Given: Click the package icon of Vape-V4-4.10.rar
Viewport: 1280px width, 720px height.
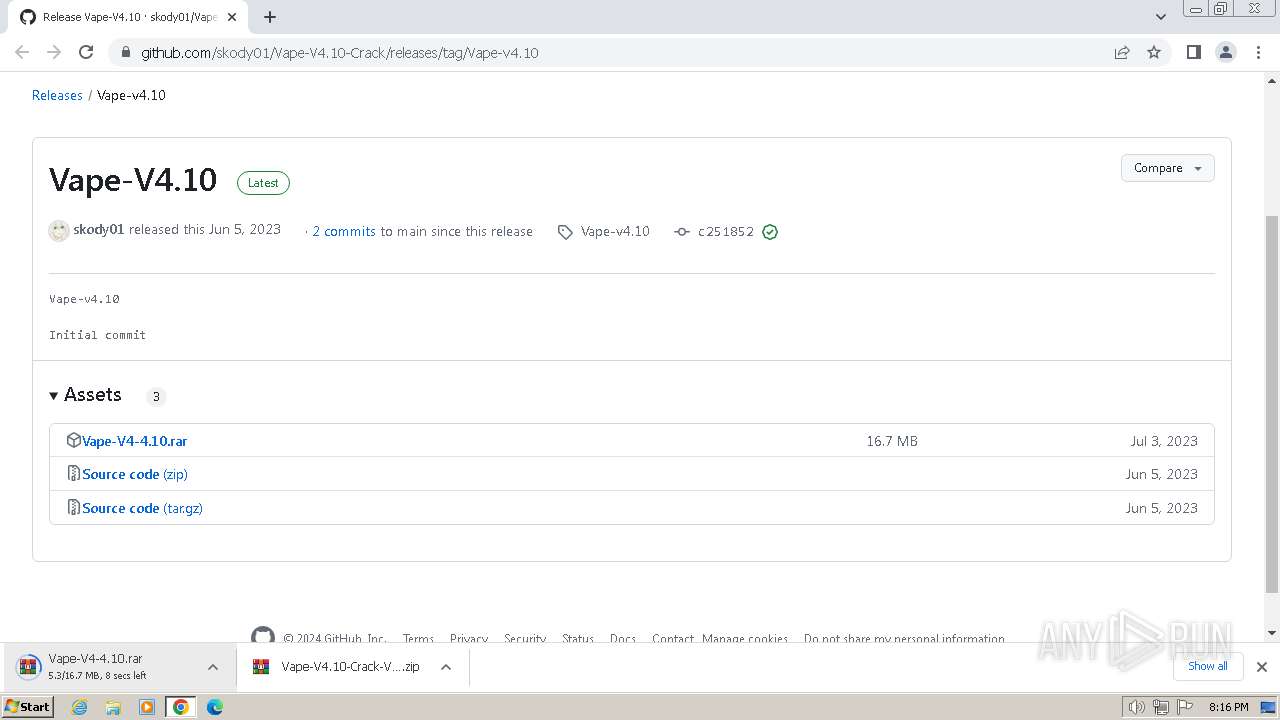Looking at the screenshot, I should [73, 440].
